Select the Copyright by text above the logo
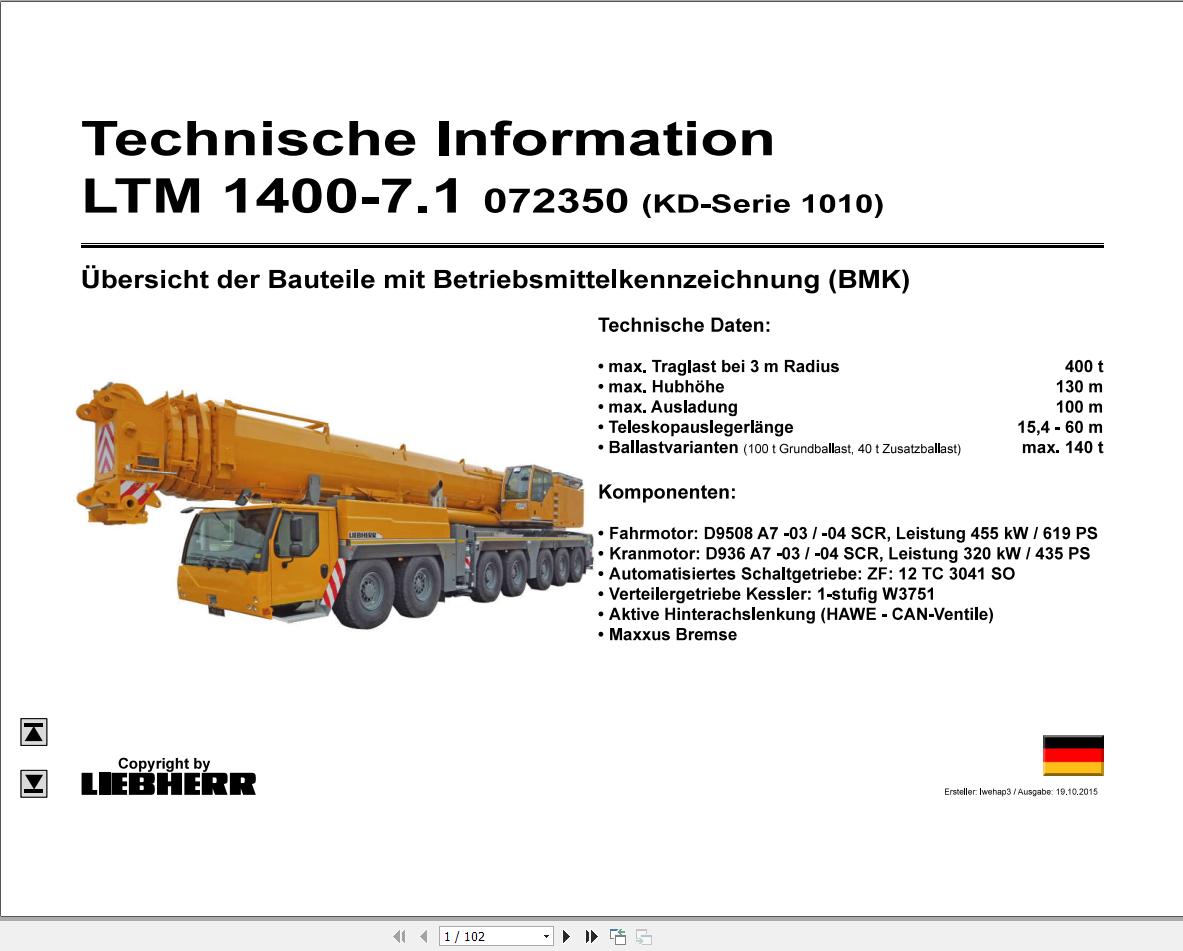Viewport: 1183px width, 951px height. pyautogui.click(x=166, y=762)
